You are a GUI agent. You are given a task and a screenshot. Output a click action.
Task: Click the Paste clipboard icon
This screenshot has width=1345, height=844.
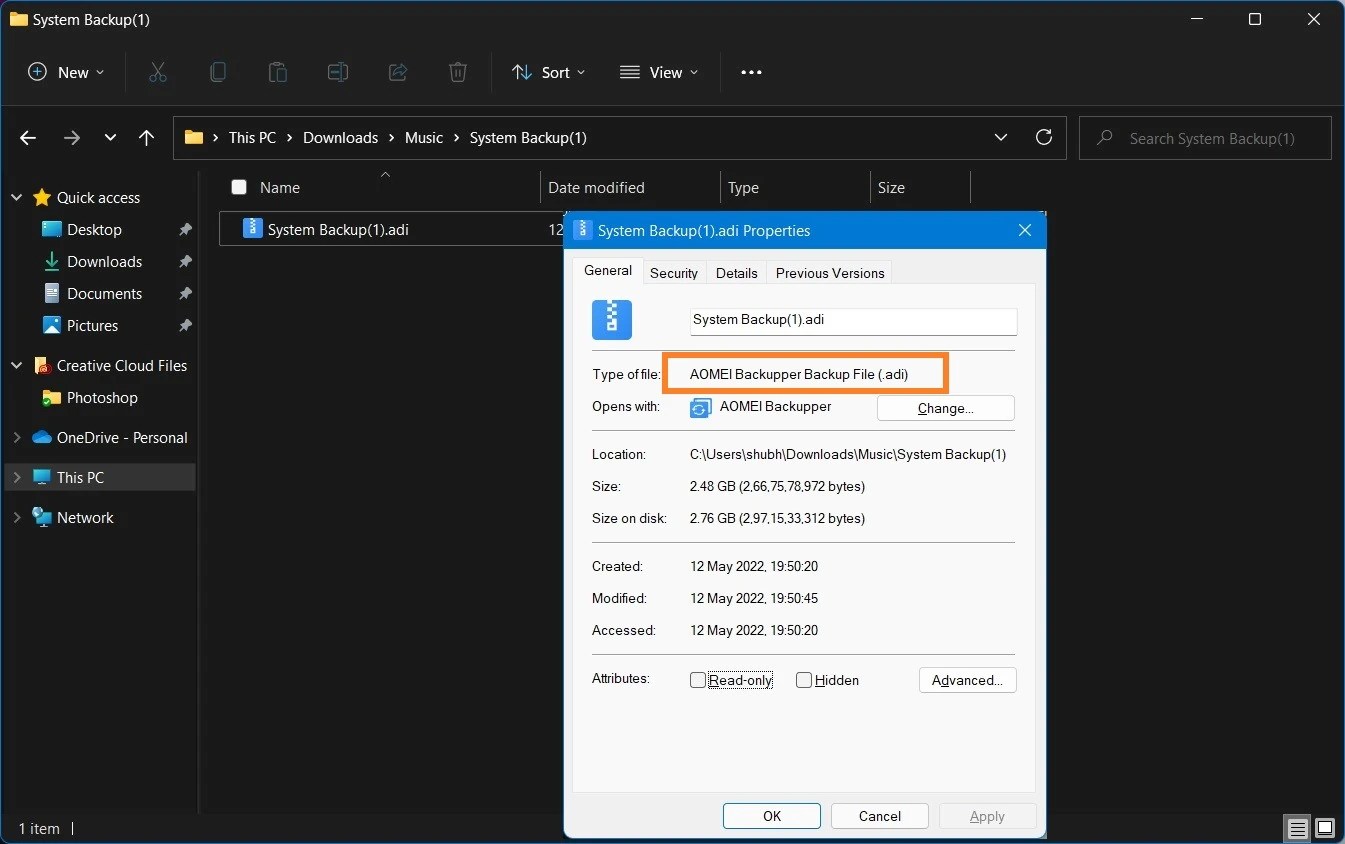pos(277,72)
